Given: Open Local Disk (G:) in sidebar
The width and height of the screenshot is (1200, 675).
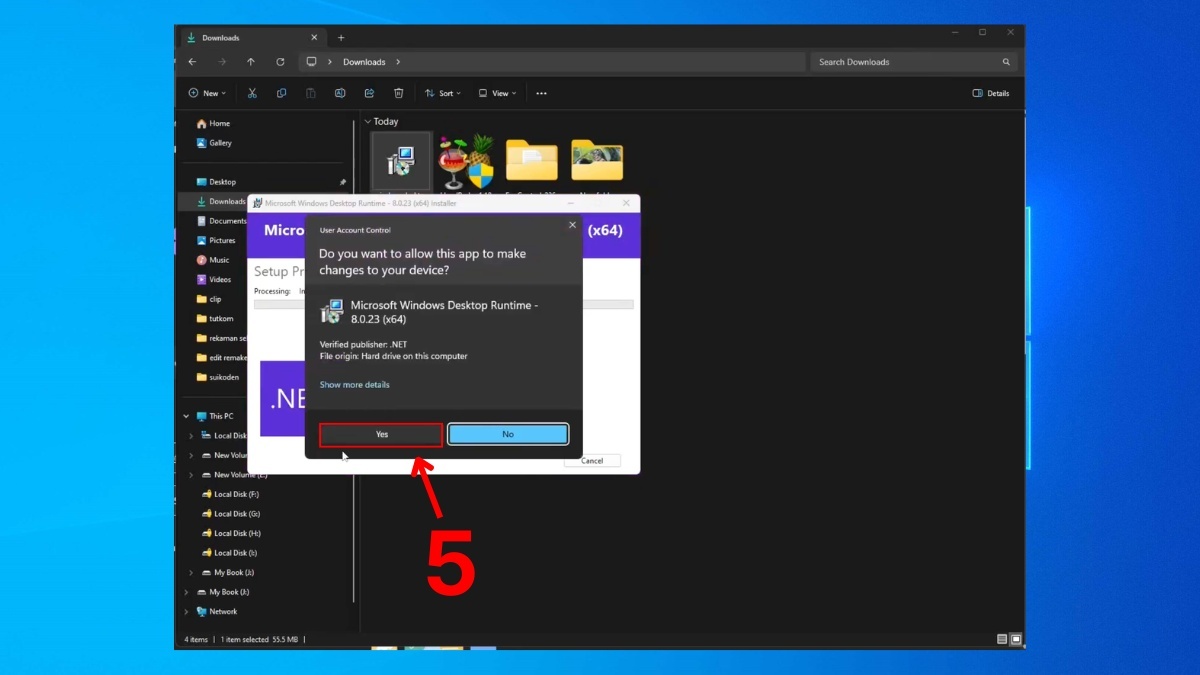Looking at the screenshot, I should click(230, 514).
